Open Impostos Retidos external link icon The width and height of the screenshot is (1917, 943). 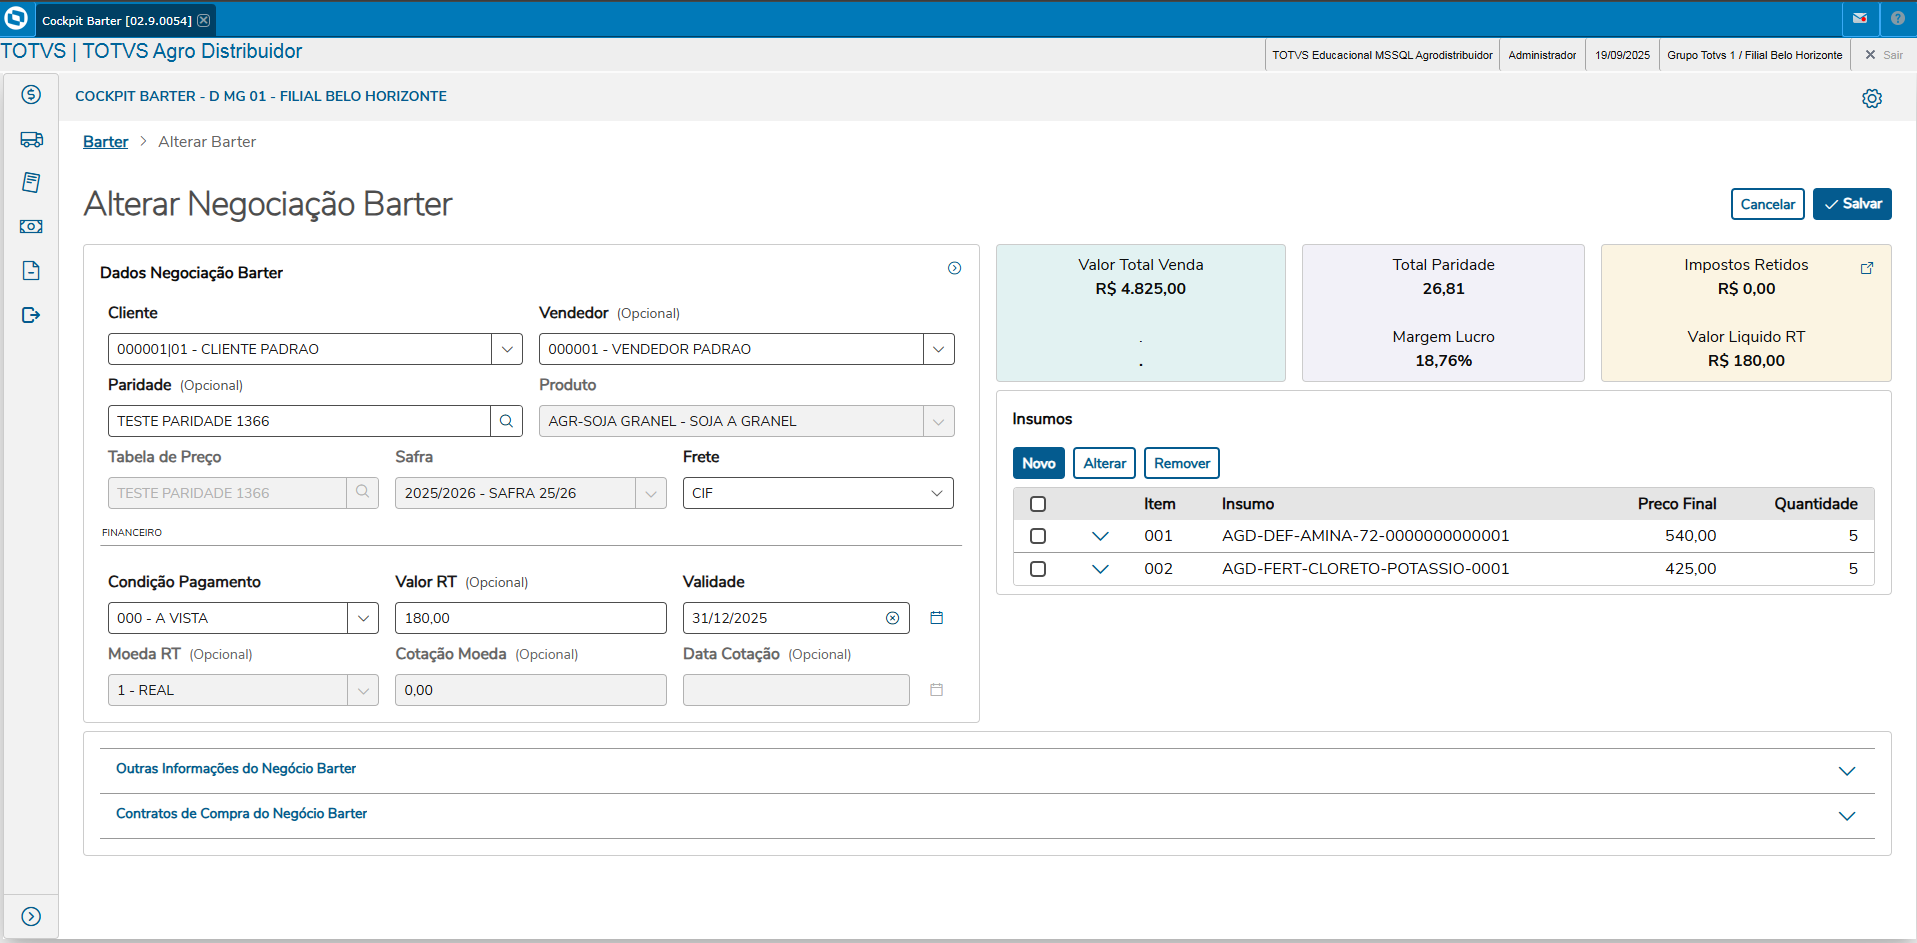click(1866, 268)
